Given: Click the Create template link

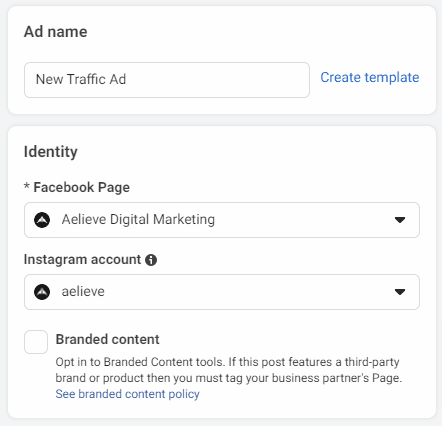Looking at the screenshot, I should point(370,77).
